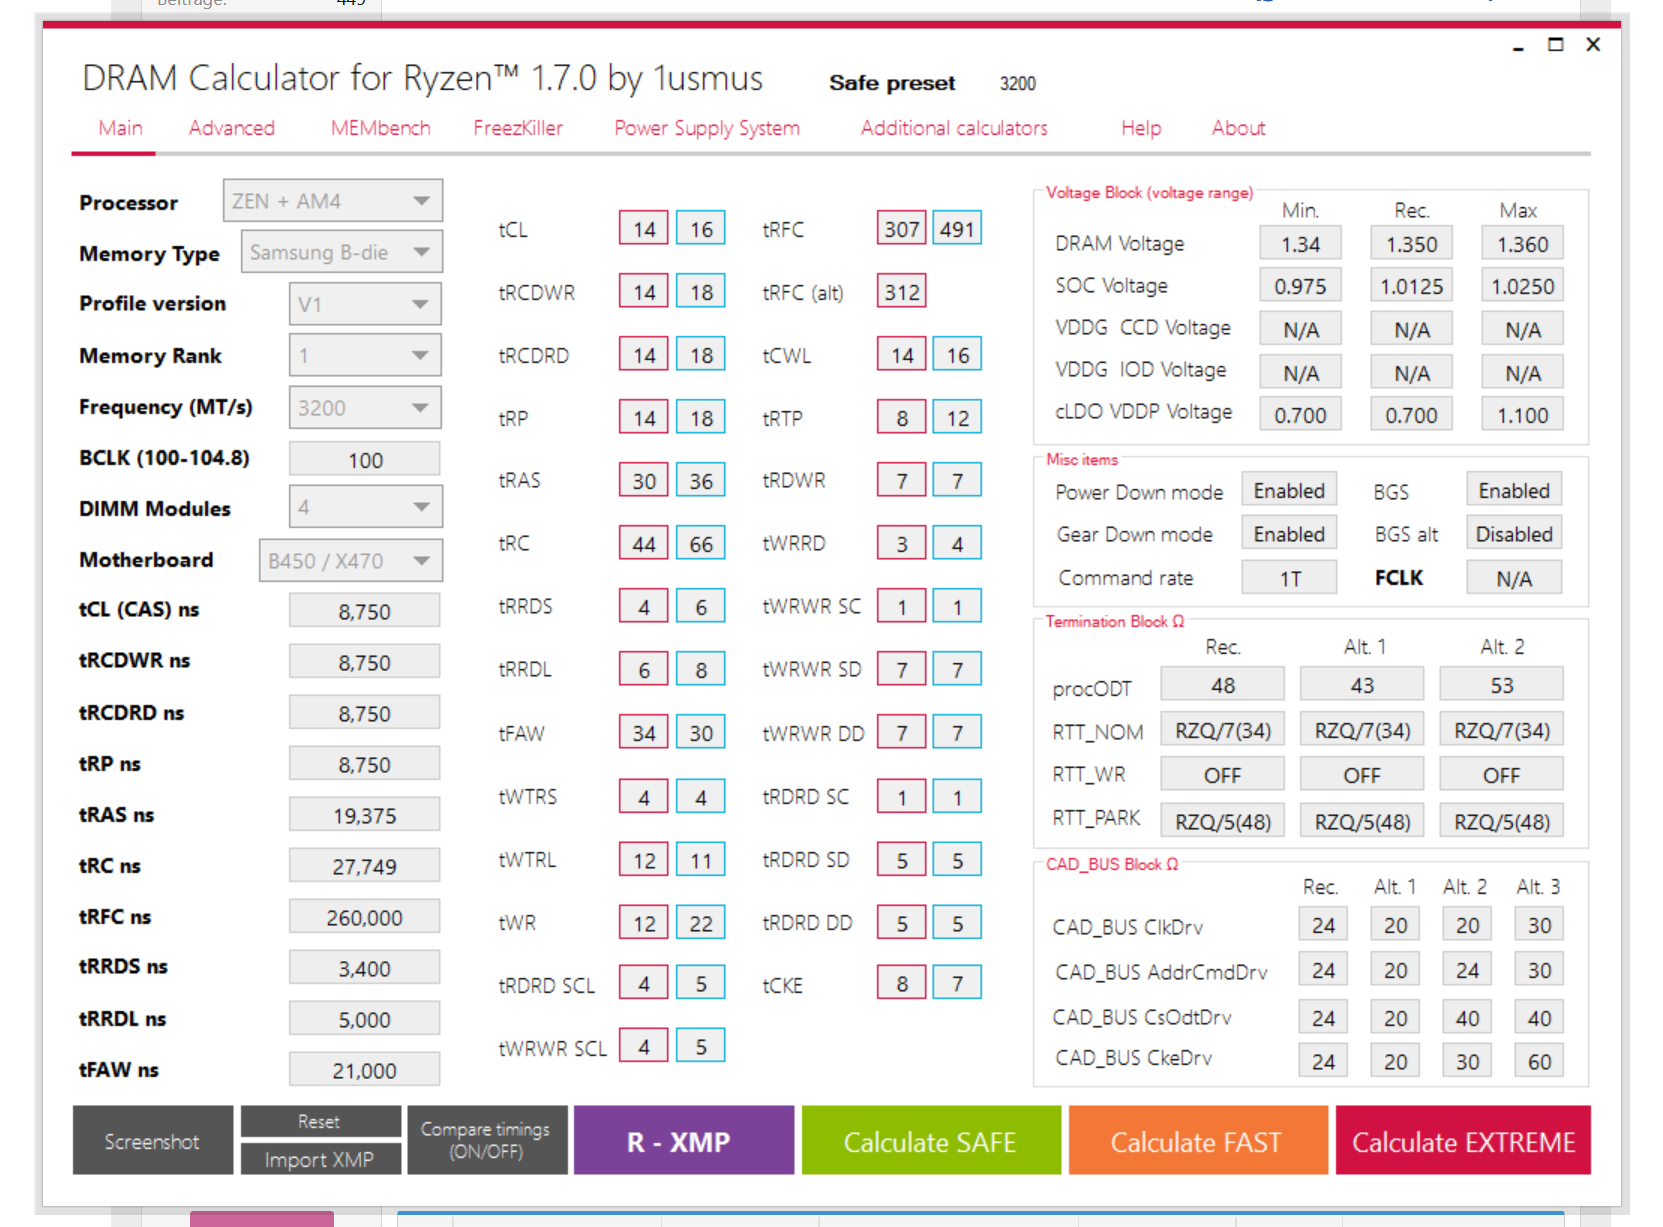Open the Help tab

click(x=1141, y=128)
